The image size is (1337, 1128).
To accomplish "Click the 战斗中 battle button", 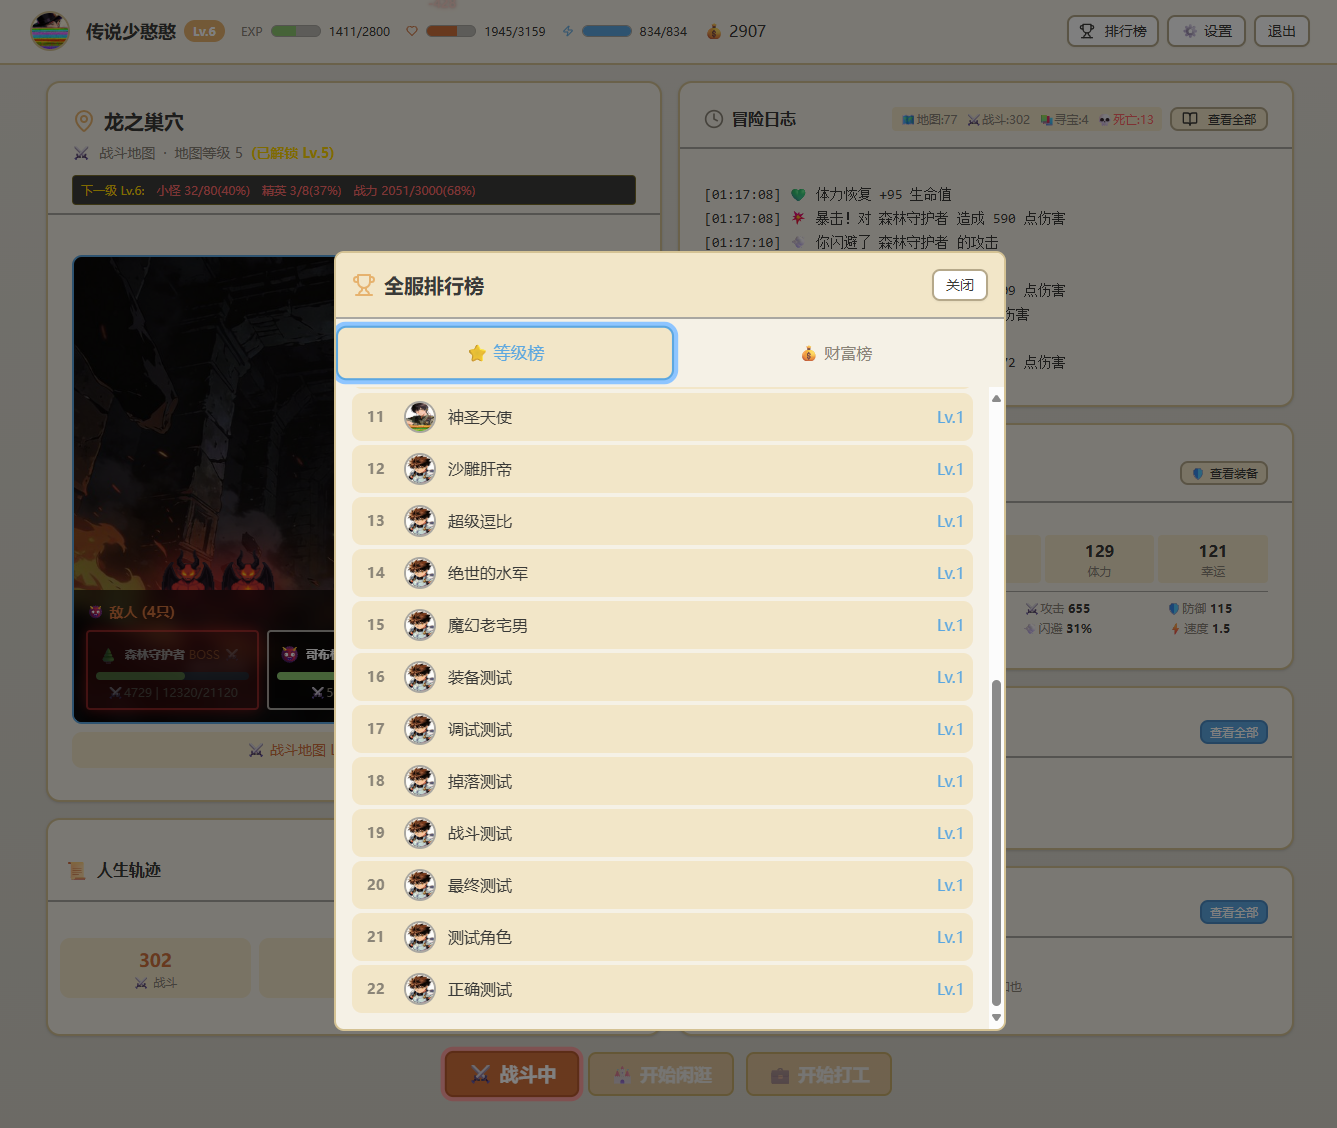I will click(x=512, y=1075).
